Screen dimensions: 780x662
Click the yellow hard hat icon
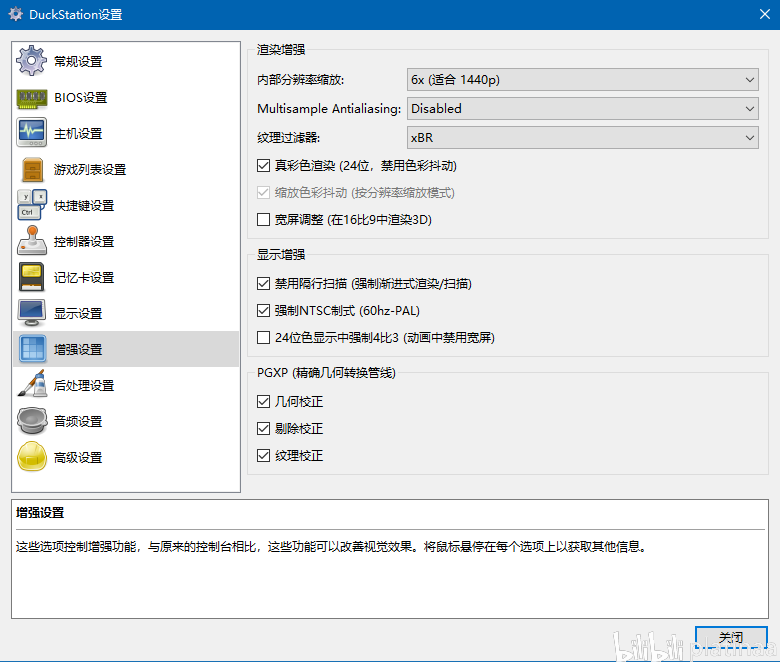click(x=32, y=457)
